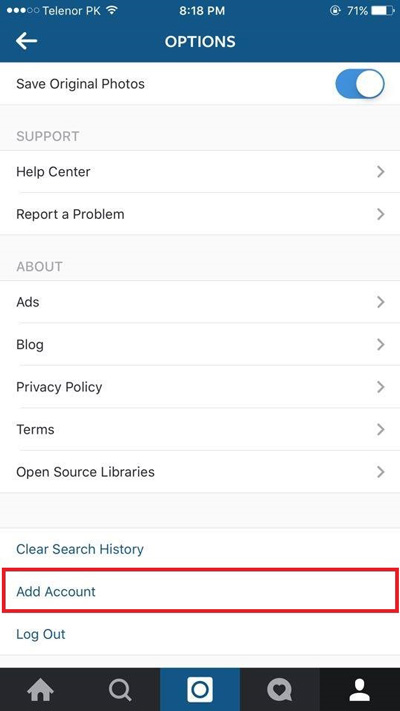Expand the Ads row chevron

tap(381, 302)
